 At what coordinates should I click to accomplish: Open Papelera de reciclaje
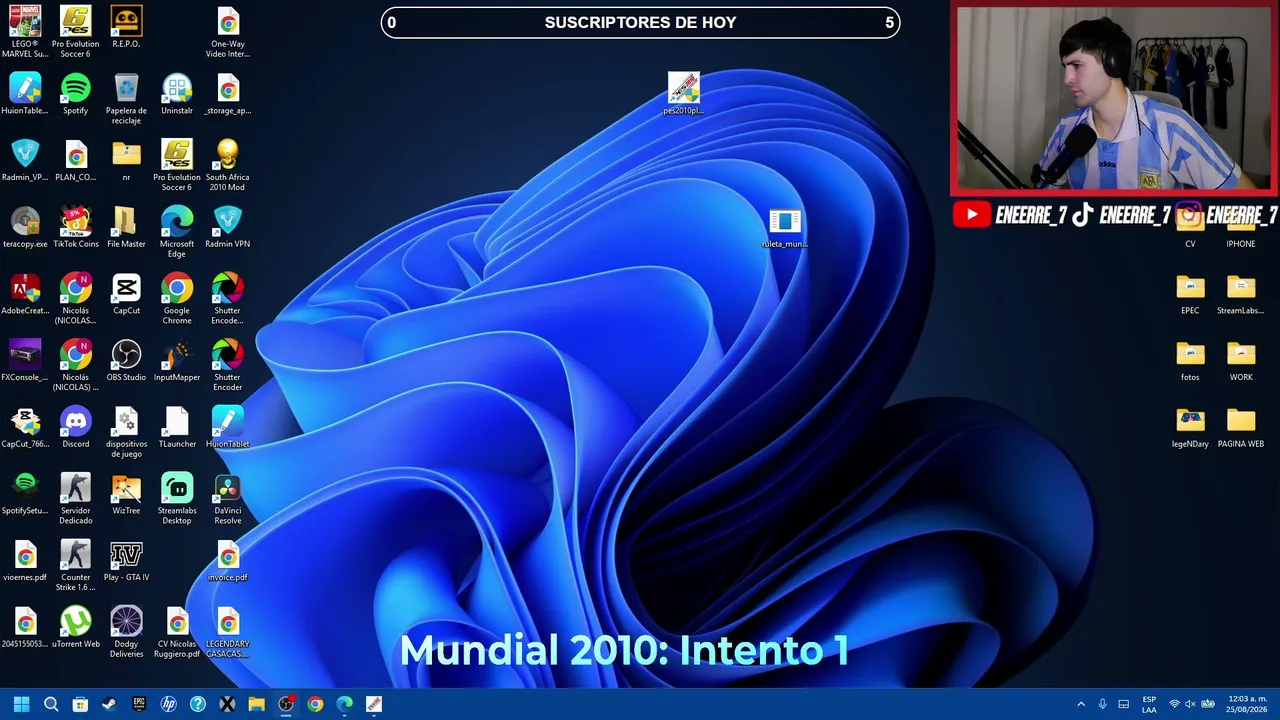126,99
